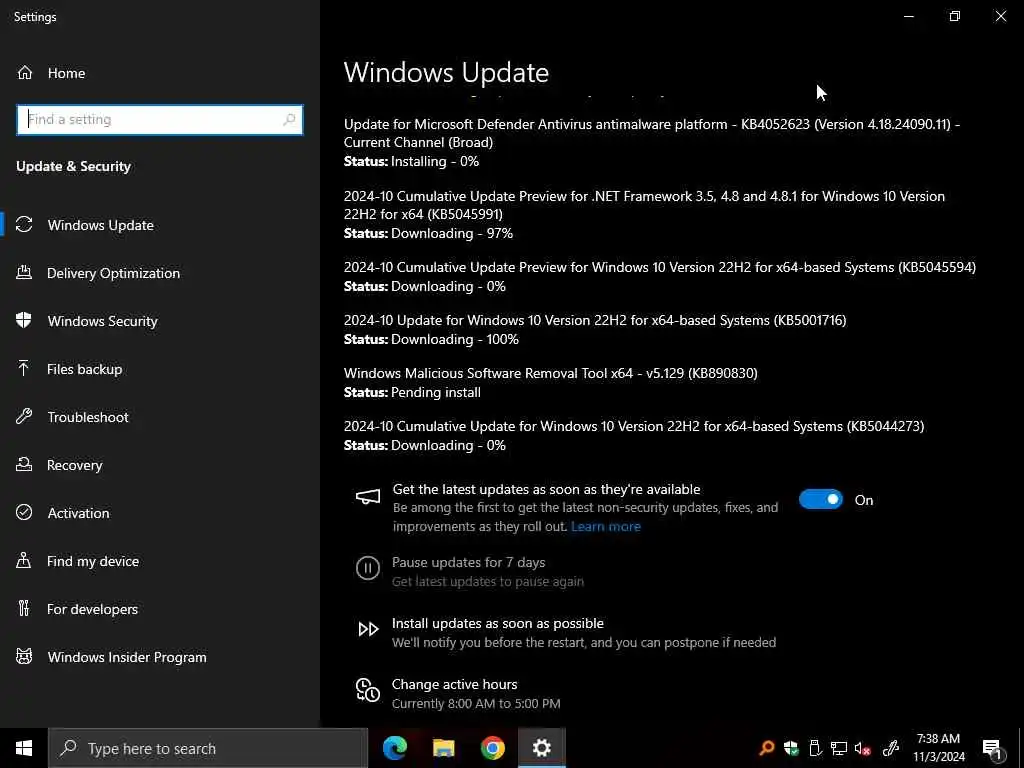Click the magnifier icon in settings search
This screenshot has width=1024, height=768.
pyautogui.click(x=289, y=120)
